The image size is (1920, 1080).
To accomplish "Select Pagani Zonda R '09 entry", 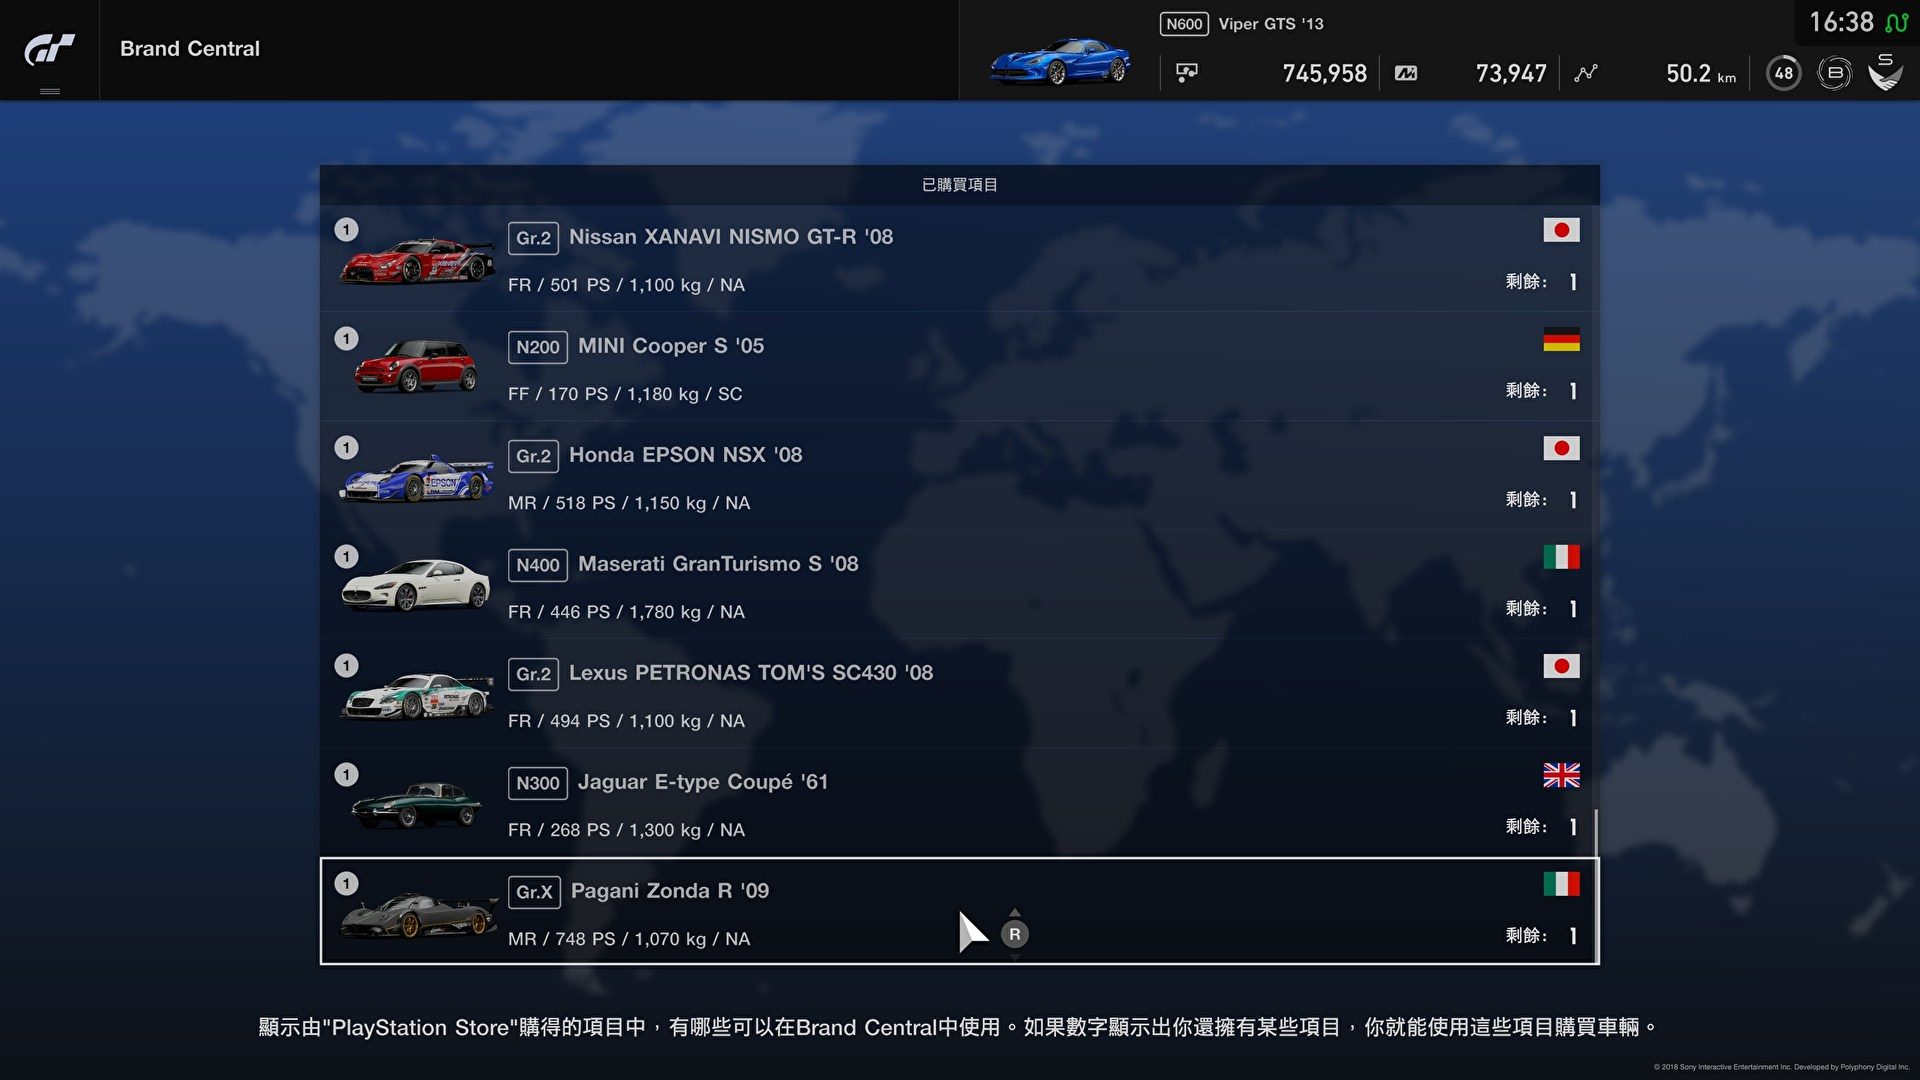I will (959, 911).
